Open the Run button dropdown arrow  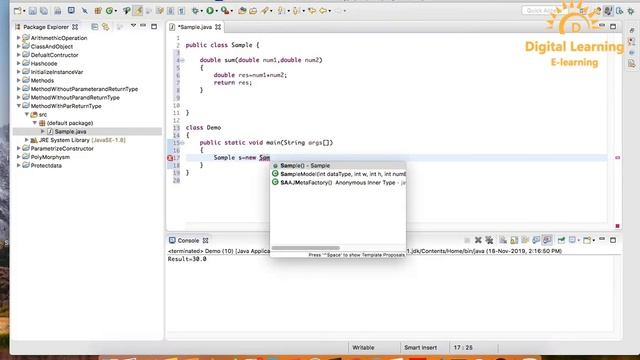tap(216, 11)
